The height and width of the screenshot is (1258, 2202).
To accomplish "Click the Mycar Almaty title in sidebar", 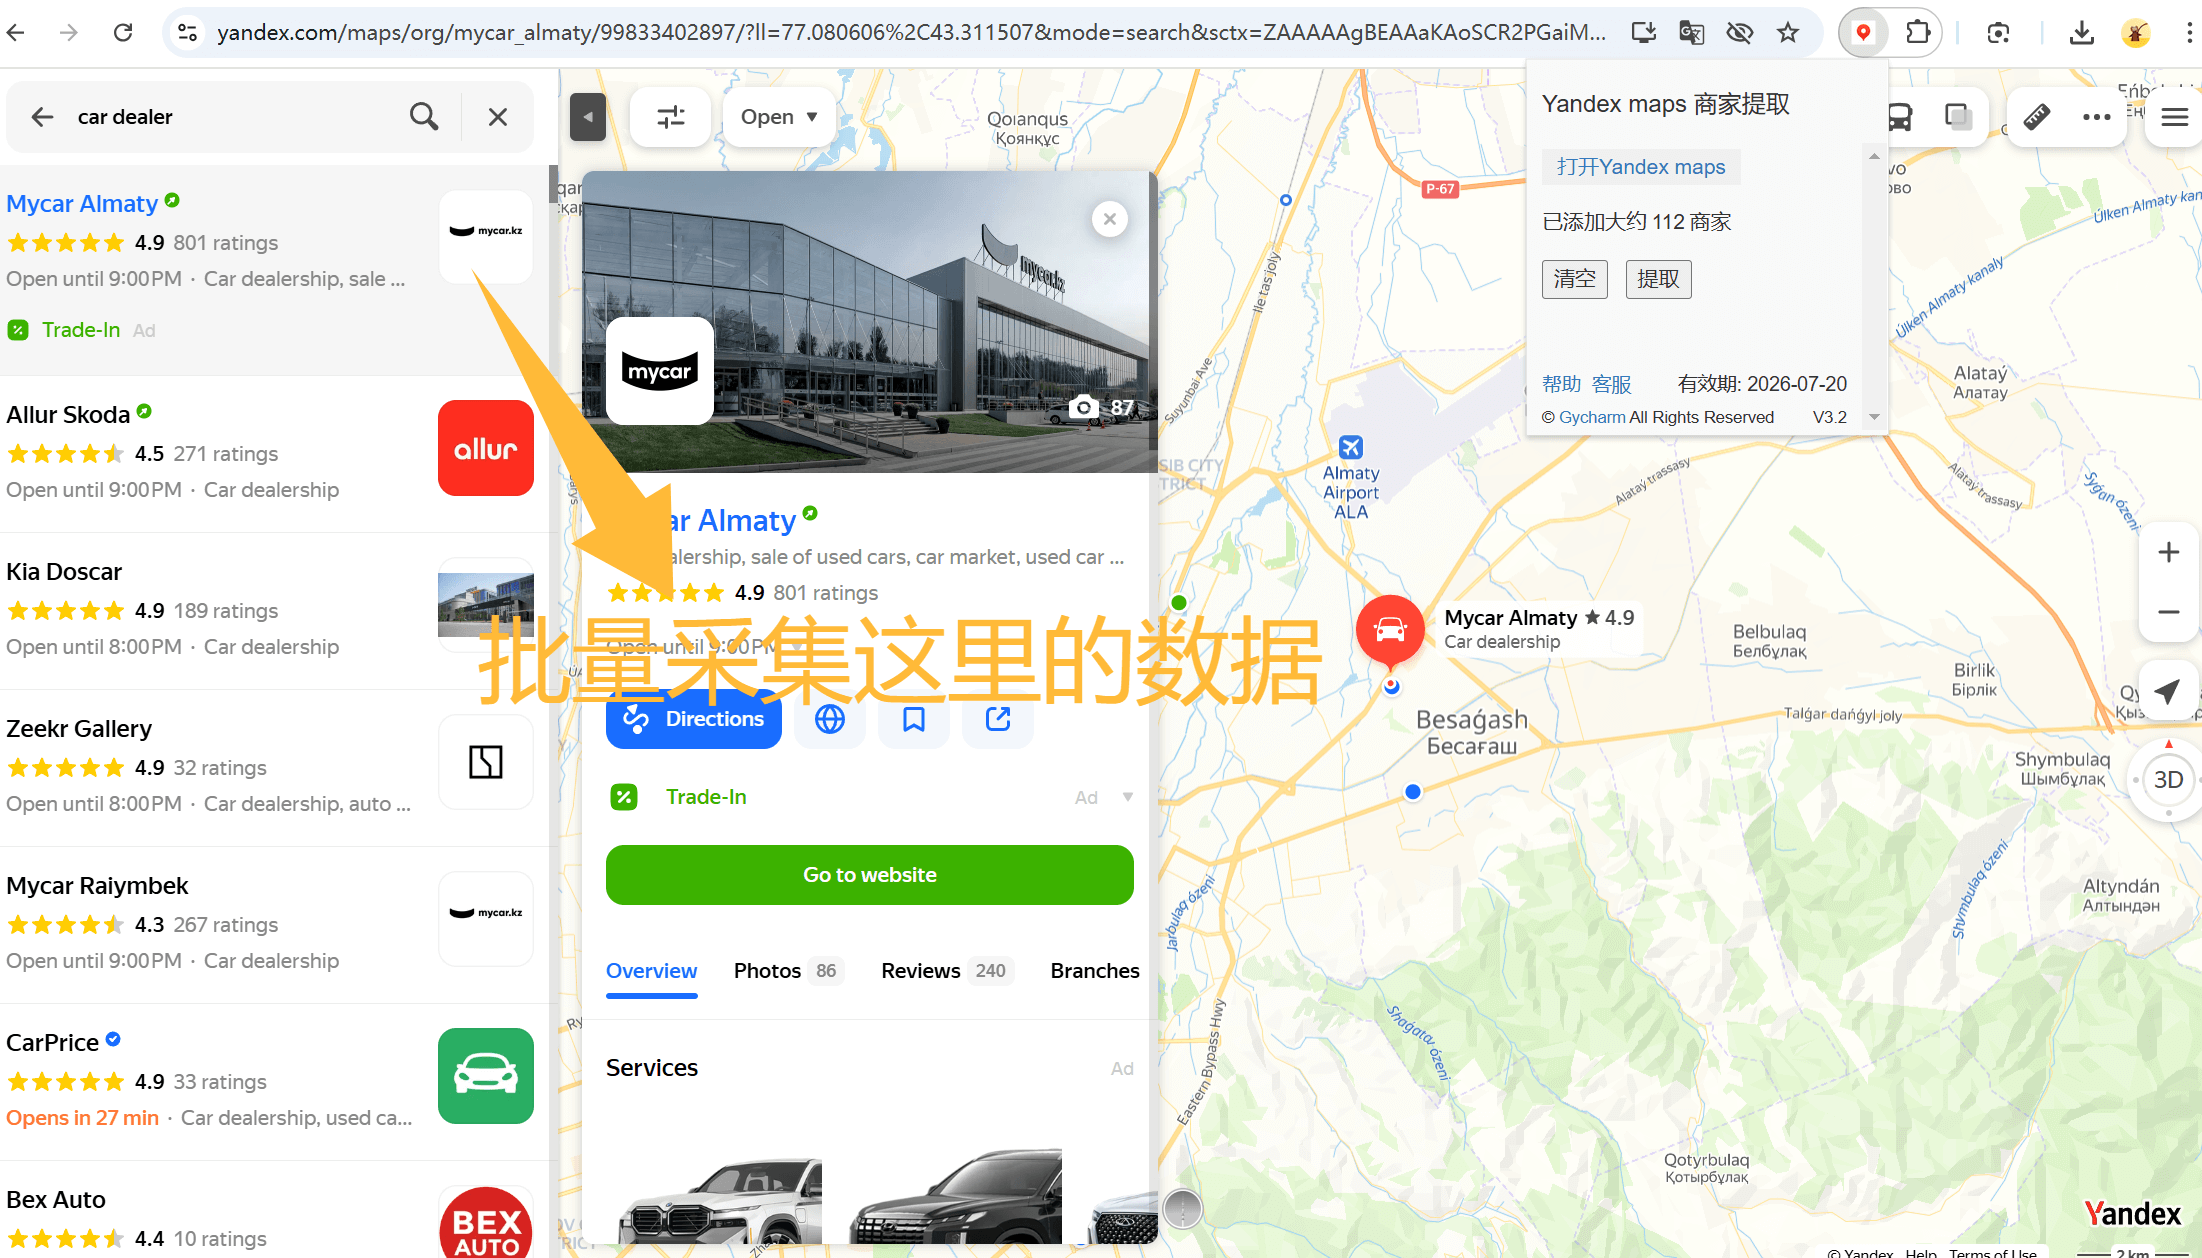I will (82, 203).
